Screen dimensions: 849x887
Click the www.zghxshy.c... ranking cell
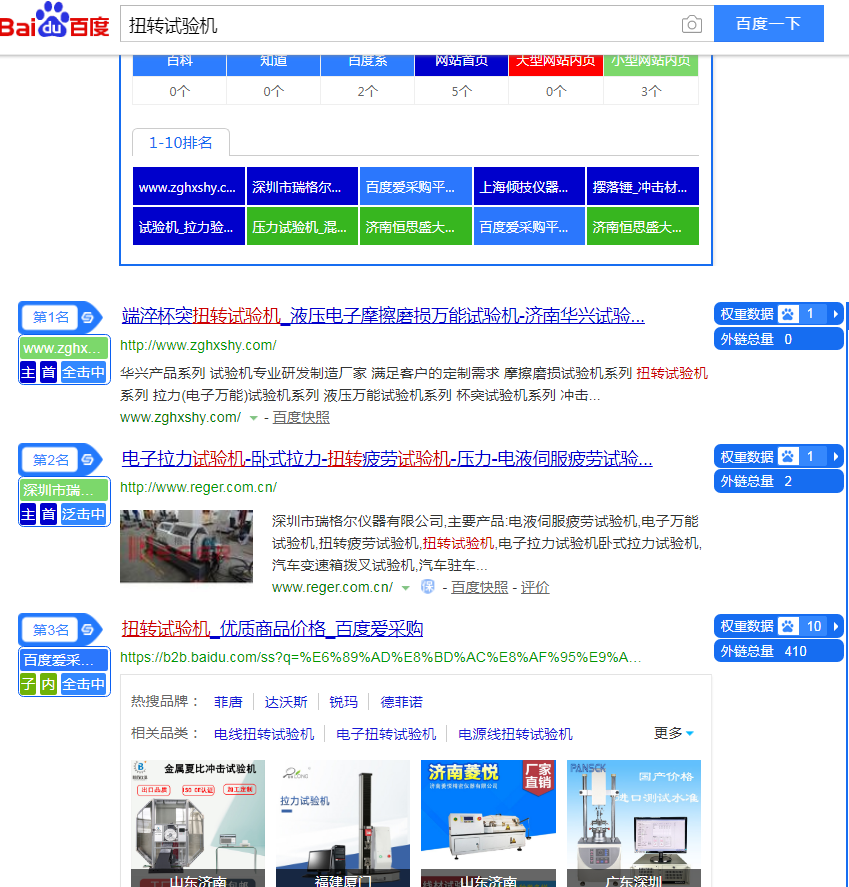tap(188, 186)
